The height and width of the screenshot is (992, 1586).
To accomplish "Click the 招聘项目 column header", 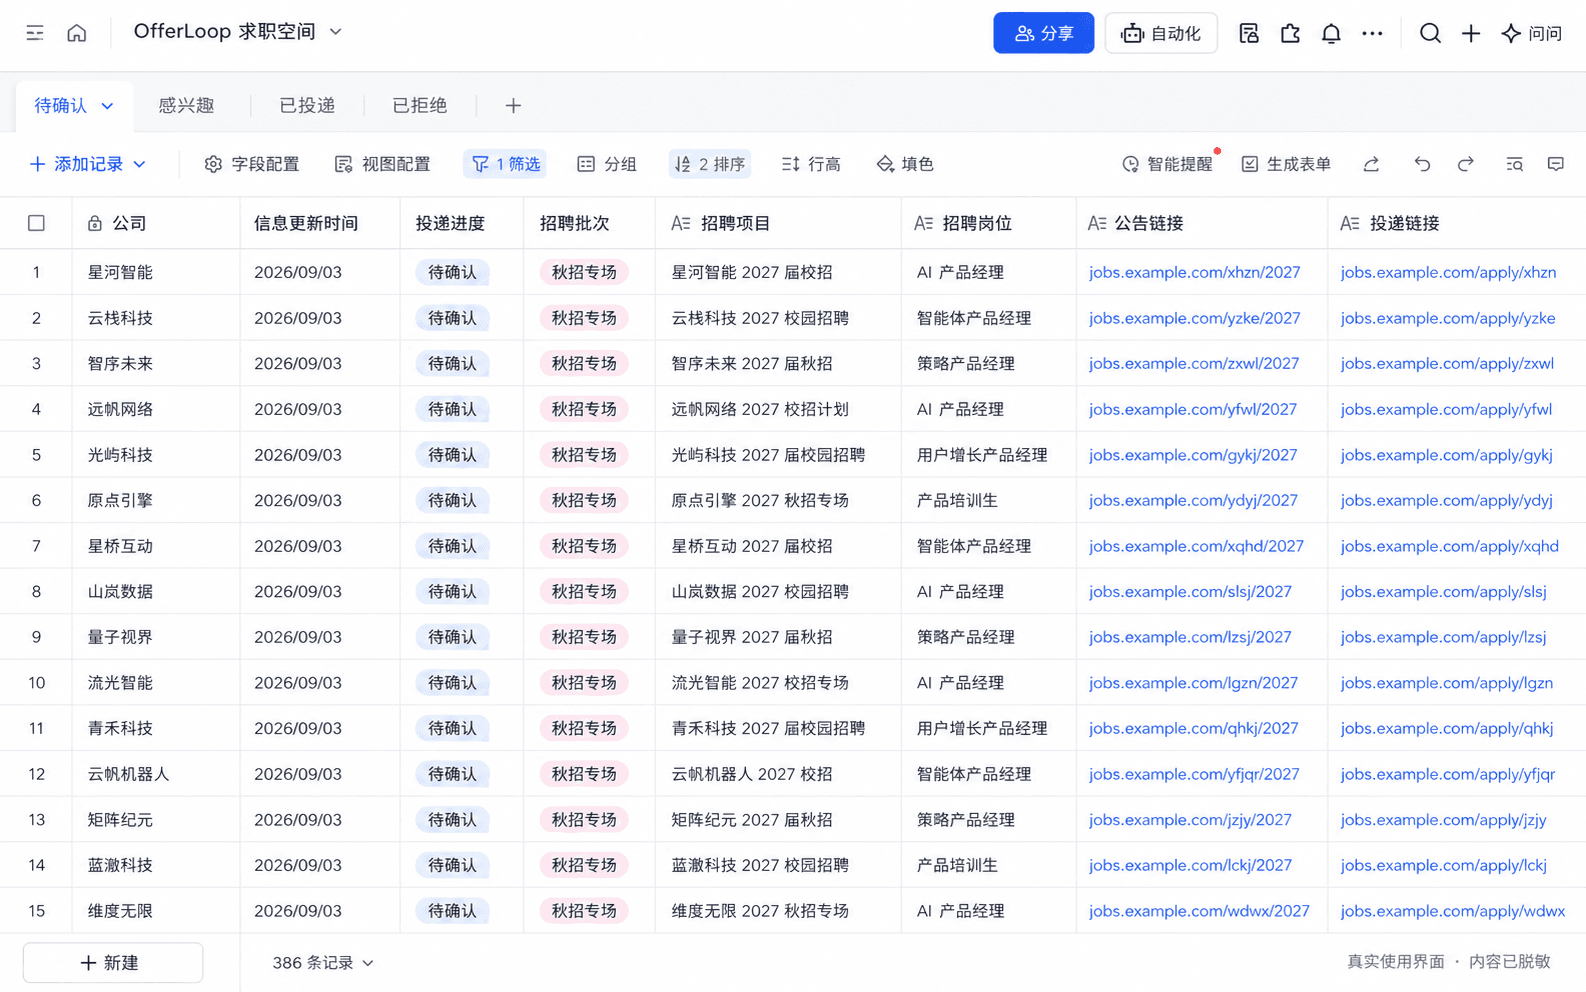I will pyautogui.click(x=778, y=223).
